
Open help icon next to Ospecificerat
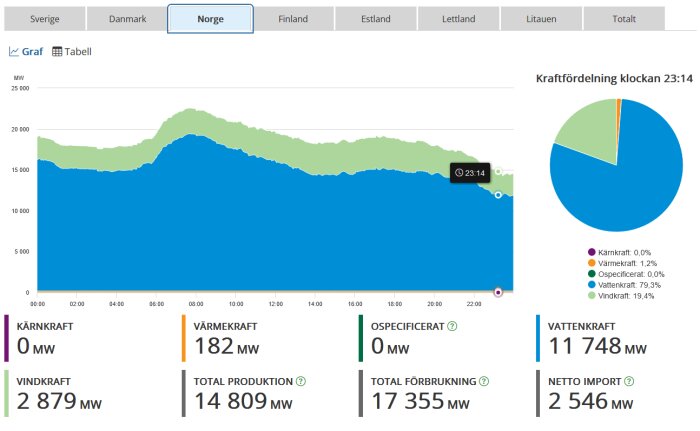[452, 326]
